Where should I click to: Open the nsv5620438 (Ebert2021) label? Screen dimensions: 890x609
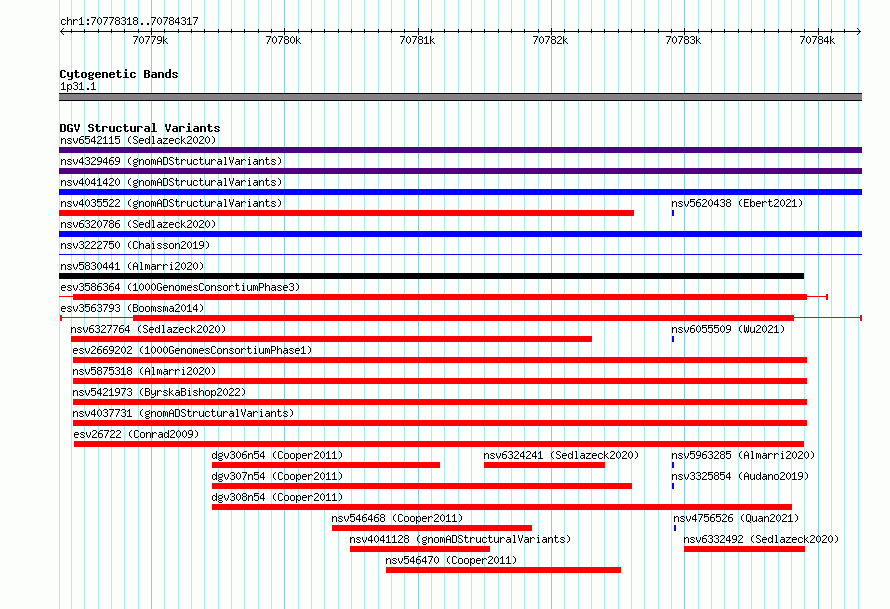737,203
